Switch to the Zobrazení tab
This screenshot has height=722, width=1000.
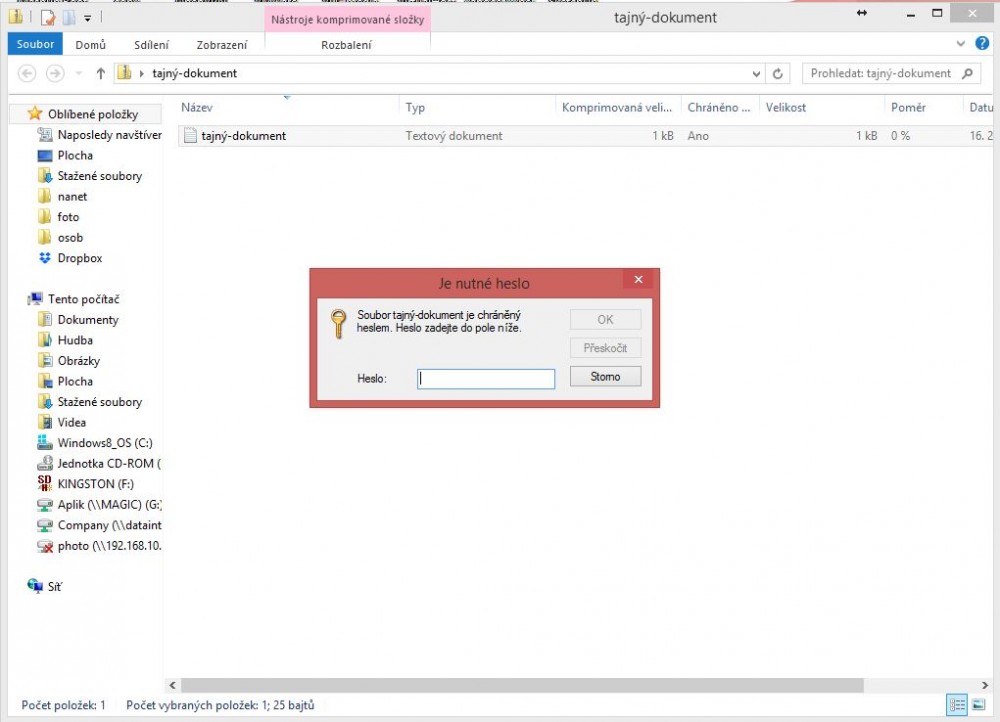point(222,45)
